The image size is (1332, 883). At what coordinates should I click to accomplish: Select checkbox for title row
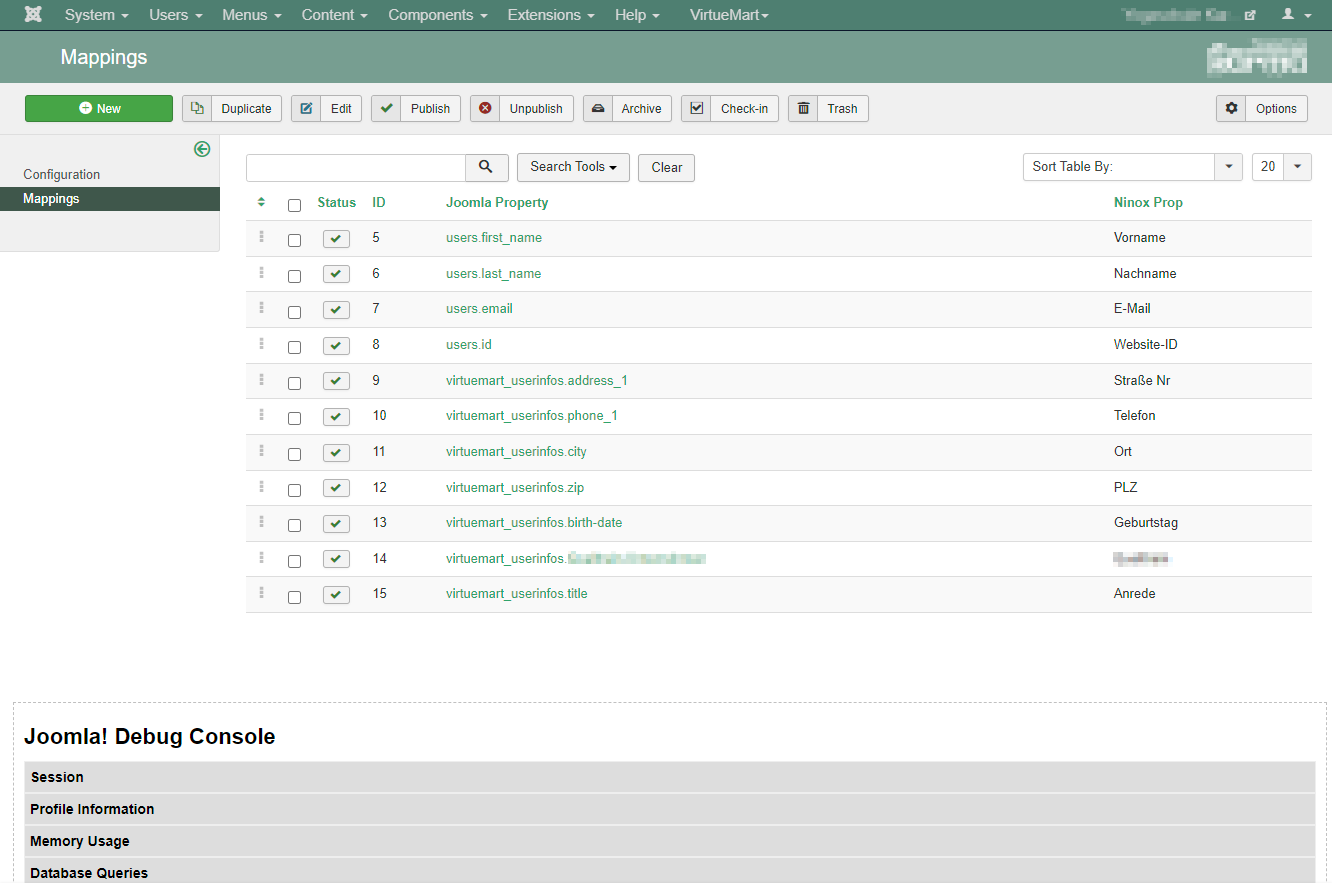click(294, 597)
